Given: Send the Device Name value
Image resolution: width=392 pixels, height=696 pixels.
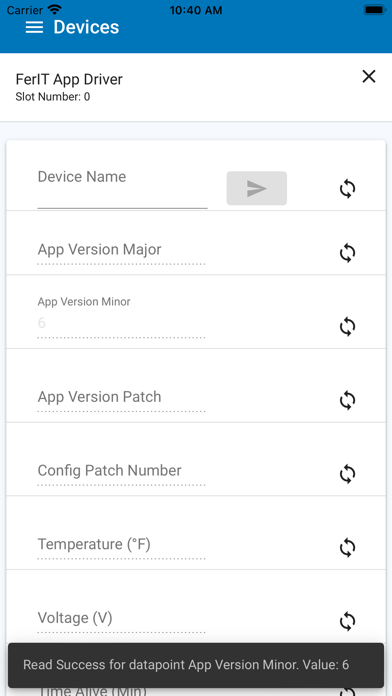Looking at the screenshot, I should (x=257, y=188).
